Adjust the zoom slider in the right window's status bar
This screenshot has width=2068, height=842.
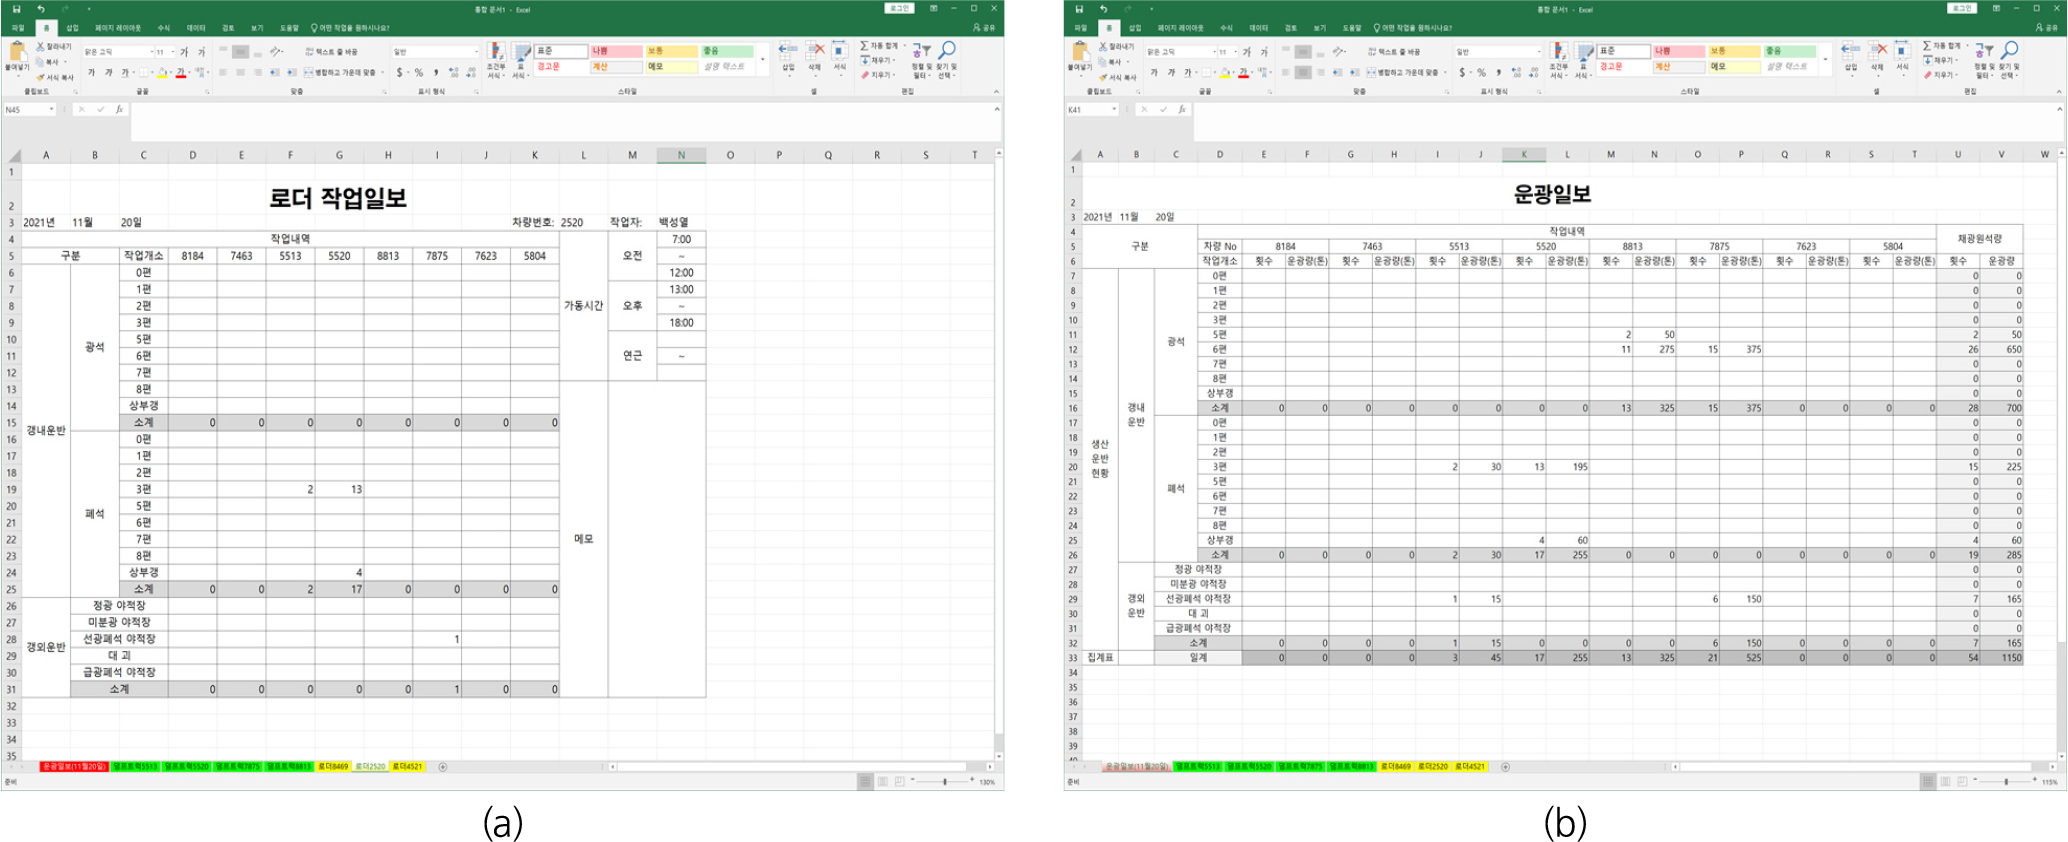coord(2005,782)
